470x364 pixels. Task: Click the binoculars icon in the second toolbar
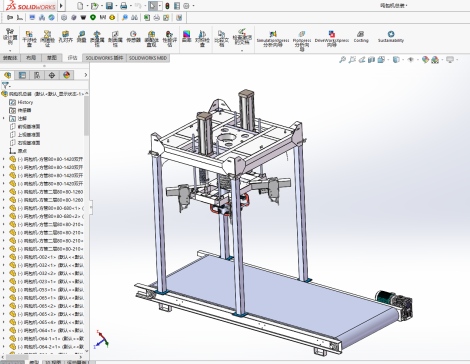point(135,17)
